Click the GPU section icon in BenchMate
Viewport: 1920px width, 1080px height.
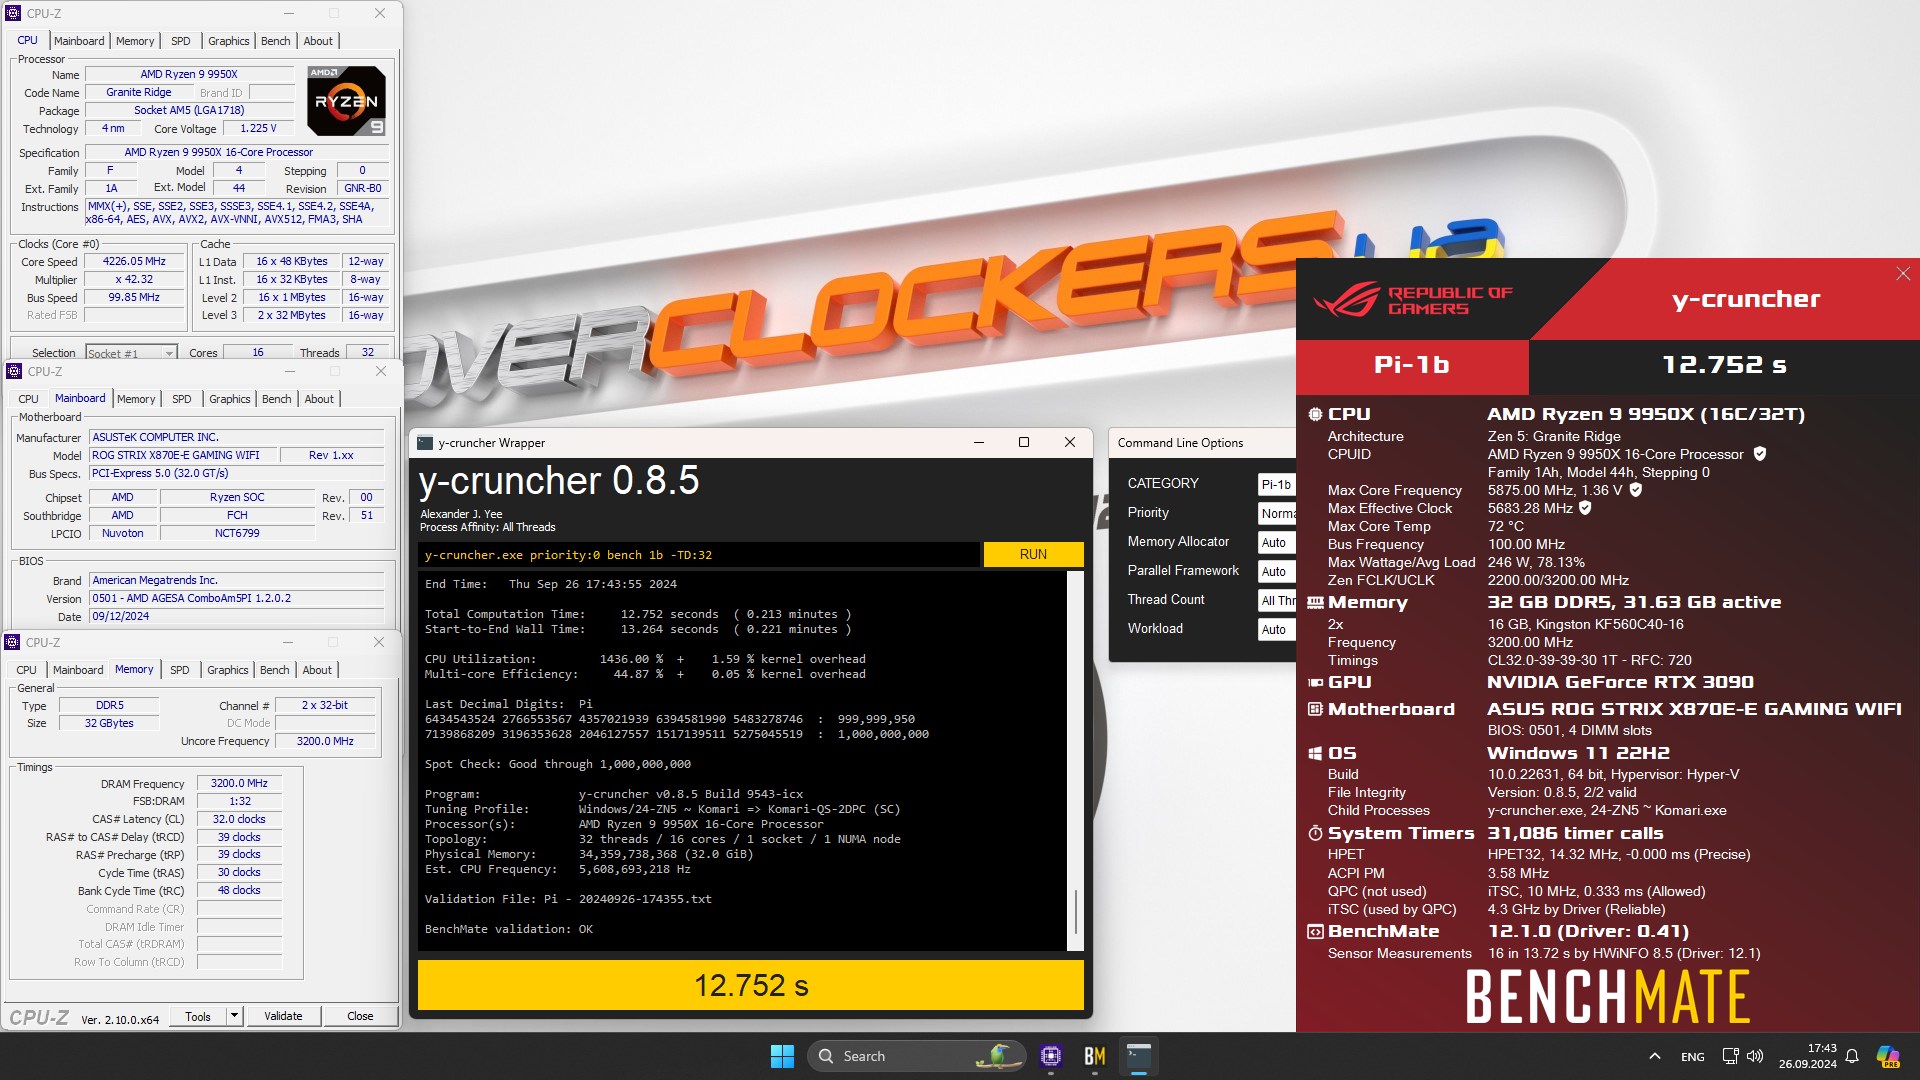(x=1315, y=682)
